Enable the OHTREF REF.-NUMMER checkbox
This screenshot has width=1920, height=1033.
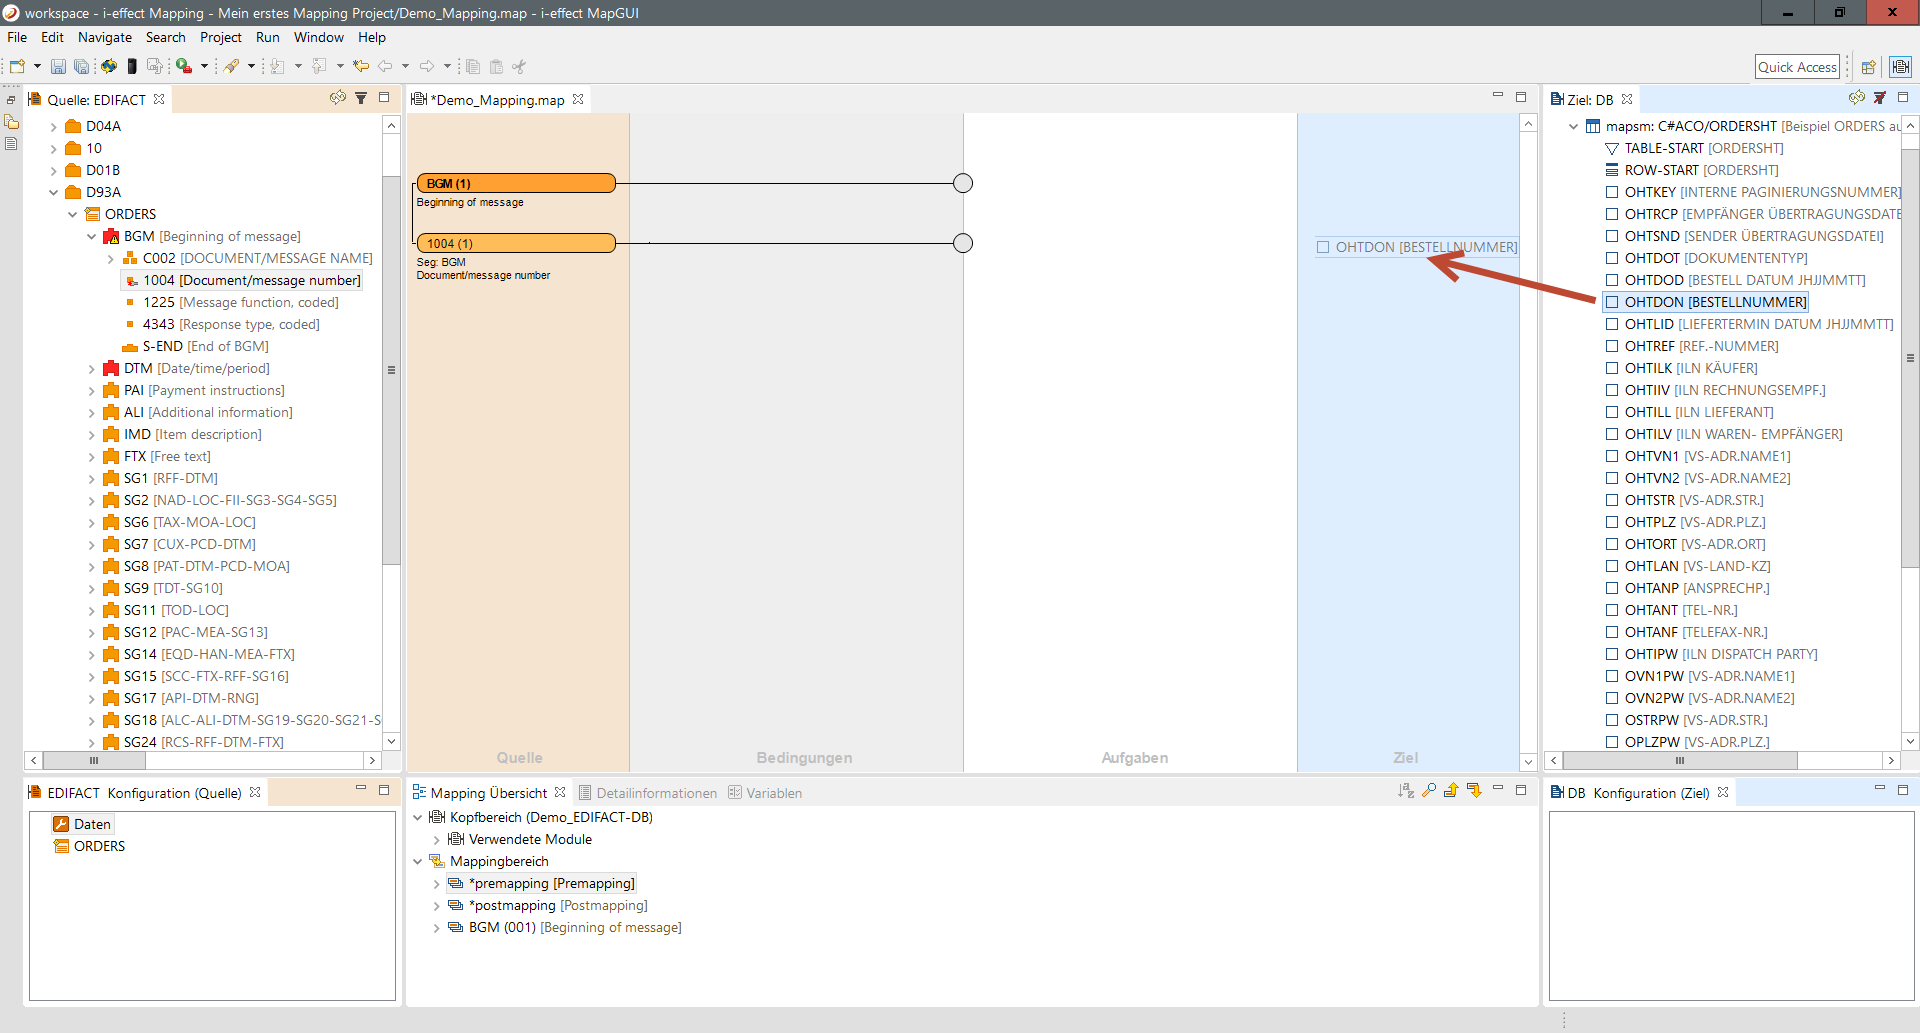pyautogui.click(x=1612, y=346)
